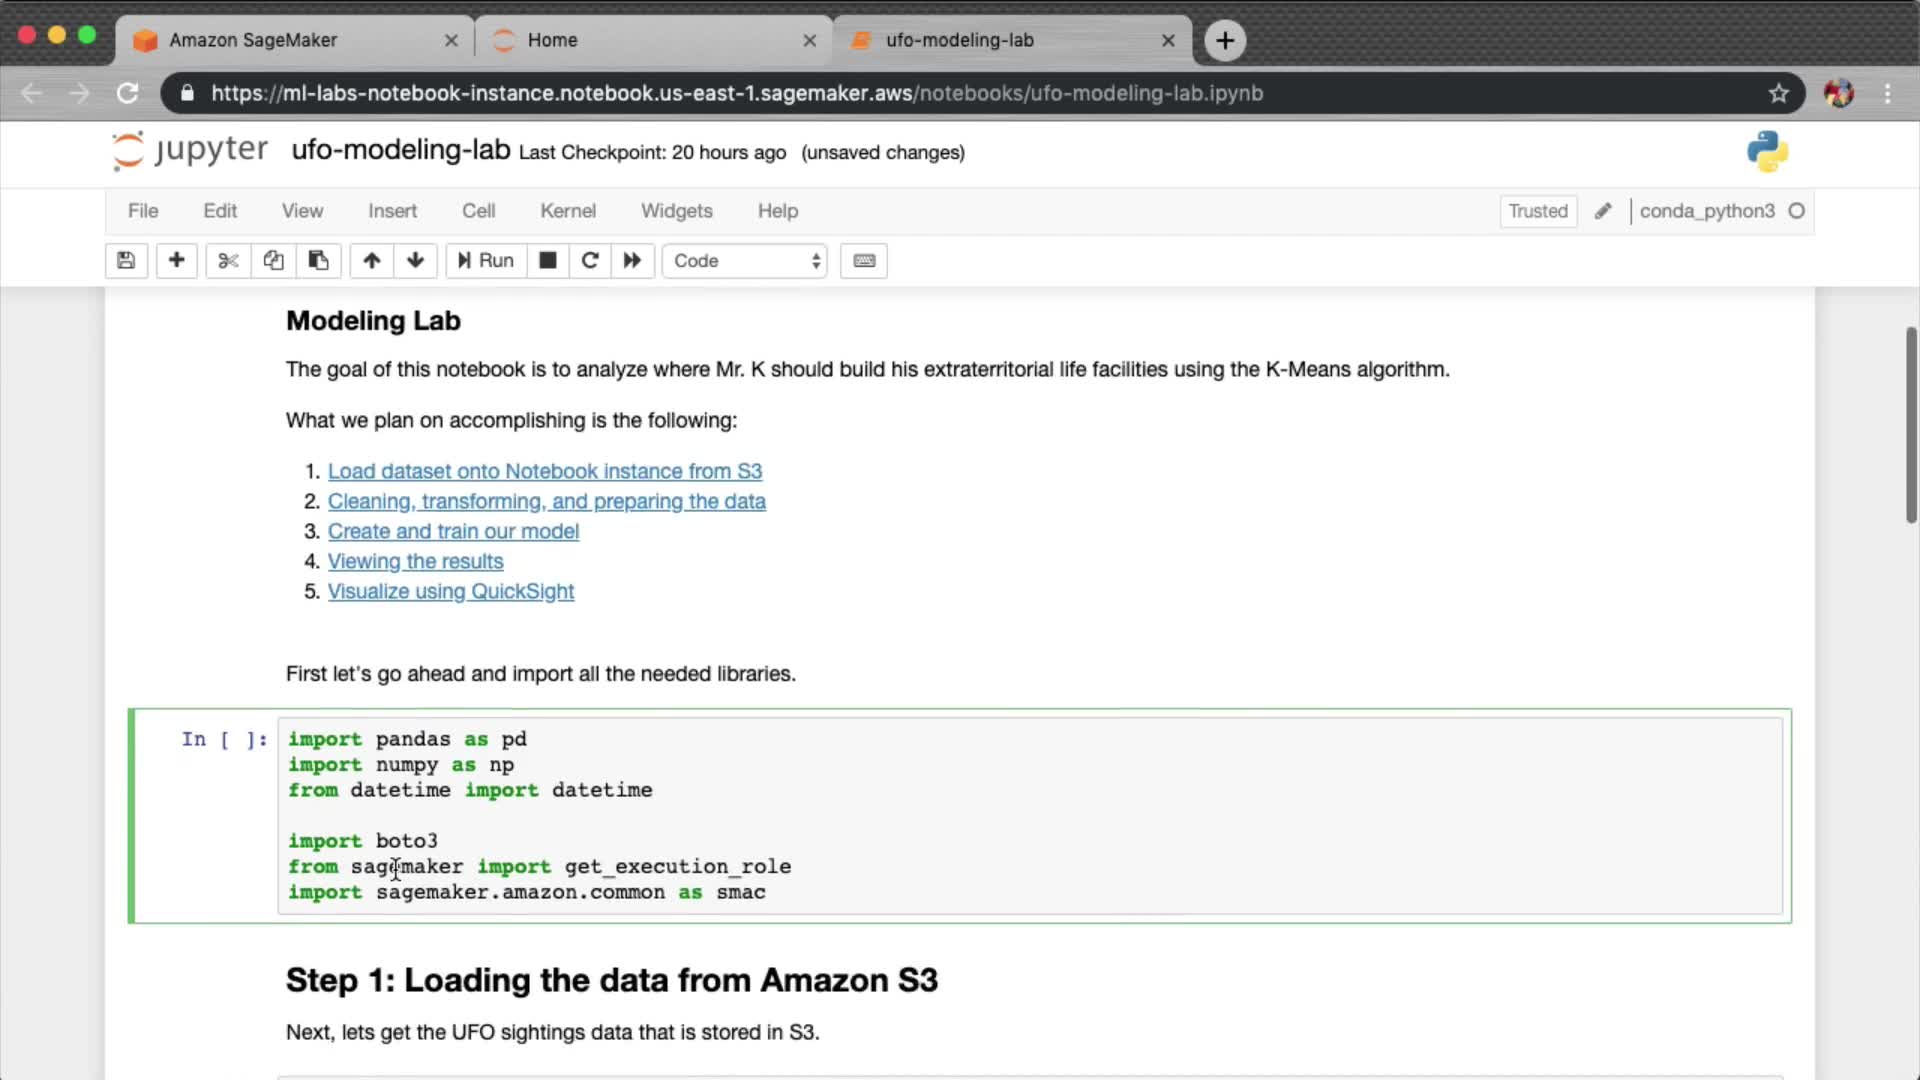The image size is (1920, 1080).
Task: Interrupt the kernel with stop icon
Action: 547,261
